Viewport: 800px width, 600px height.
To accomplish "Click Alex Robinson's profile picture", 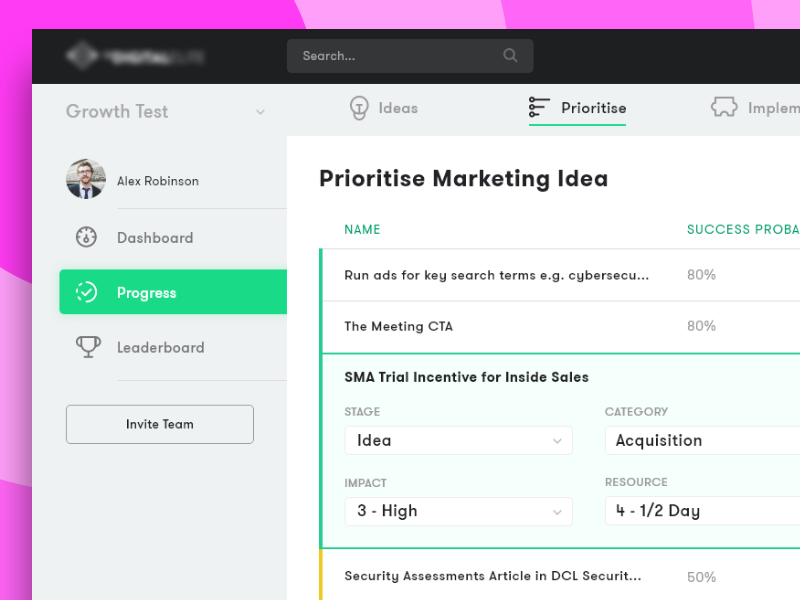I will tap(85, 181).
